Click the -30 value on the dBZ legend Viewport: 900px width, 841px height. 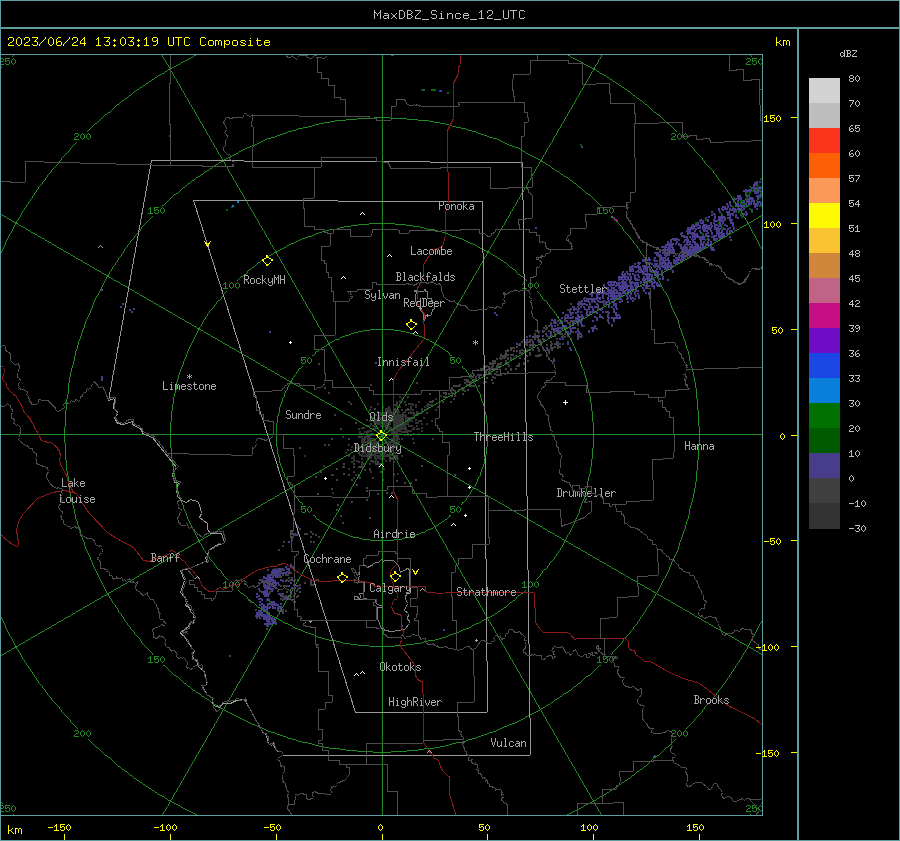[x=857, y=528]
